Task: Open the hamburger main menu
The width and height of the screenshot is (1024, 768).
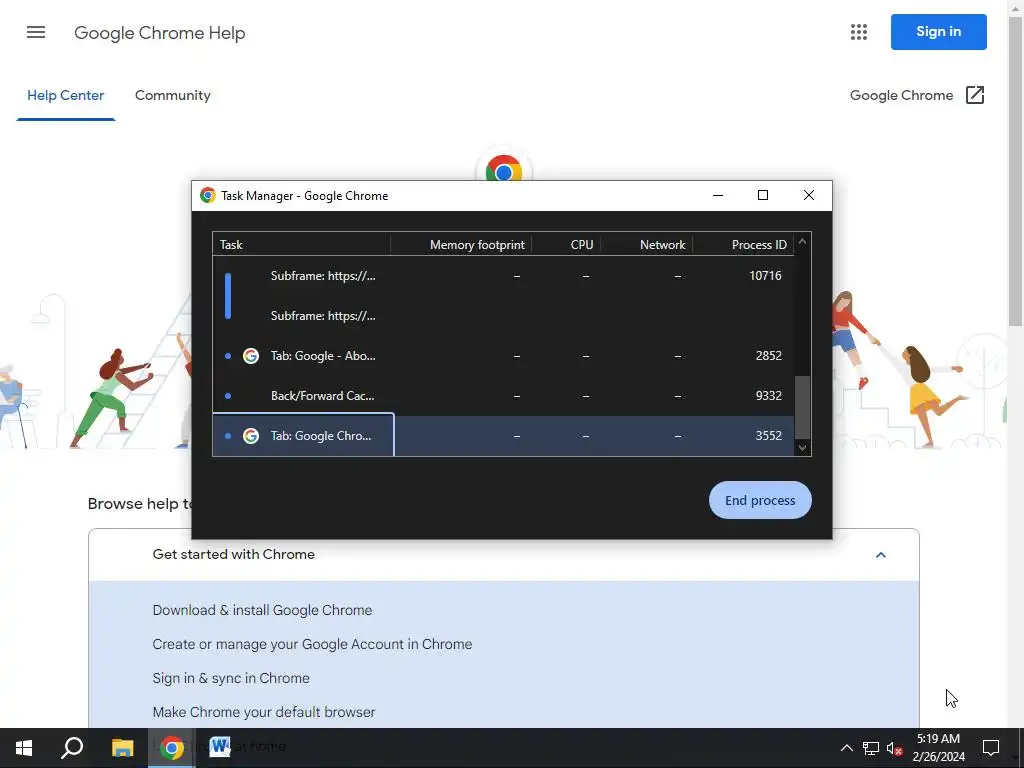Action: pyautogui.click(x=36, y=32)
